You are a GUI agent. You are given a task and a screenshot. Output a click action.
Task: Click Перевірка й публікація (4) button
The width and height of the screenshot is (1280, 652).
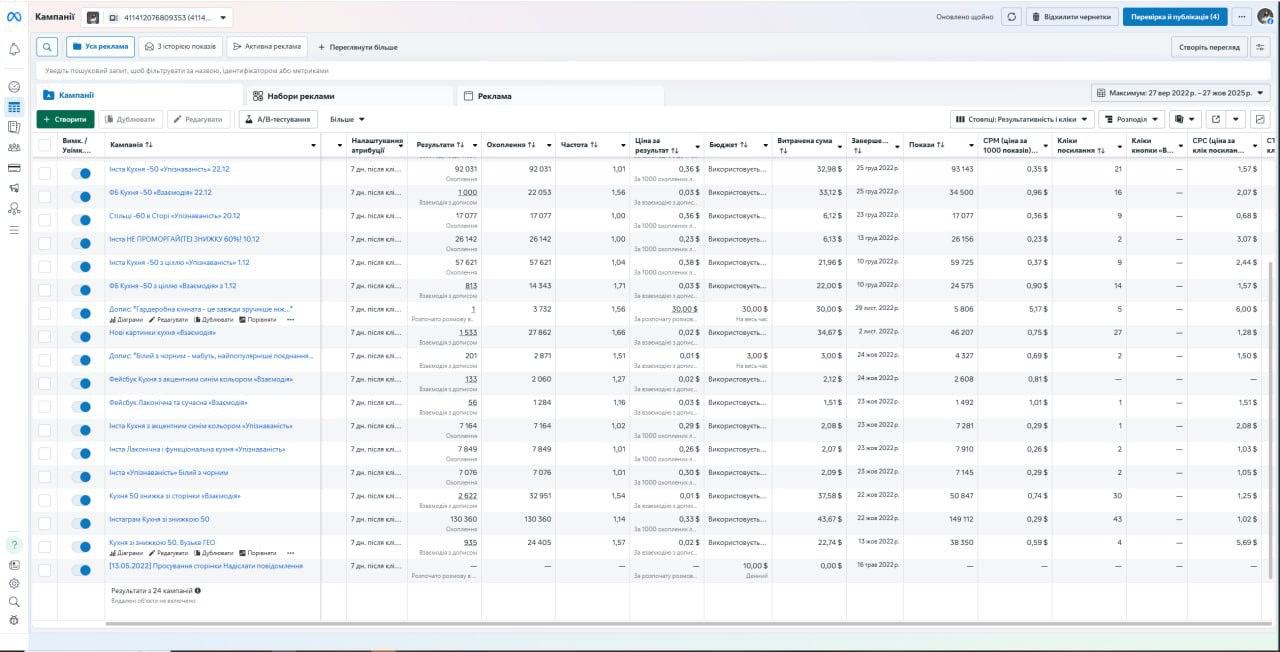coord(1175,17)
